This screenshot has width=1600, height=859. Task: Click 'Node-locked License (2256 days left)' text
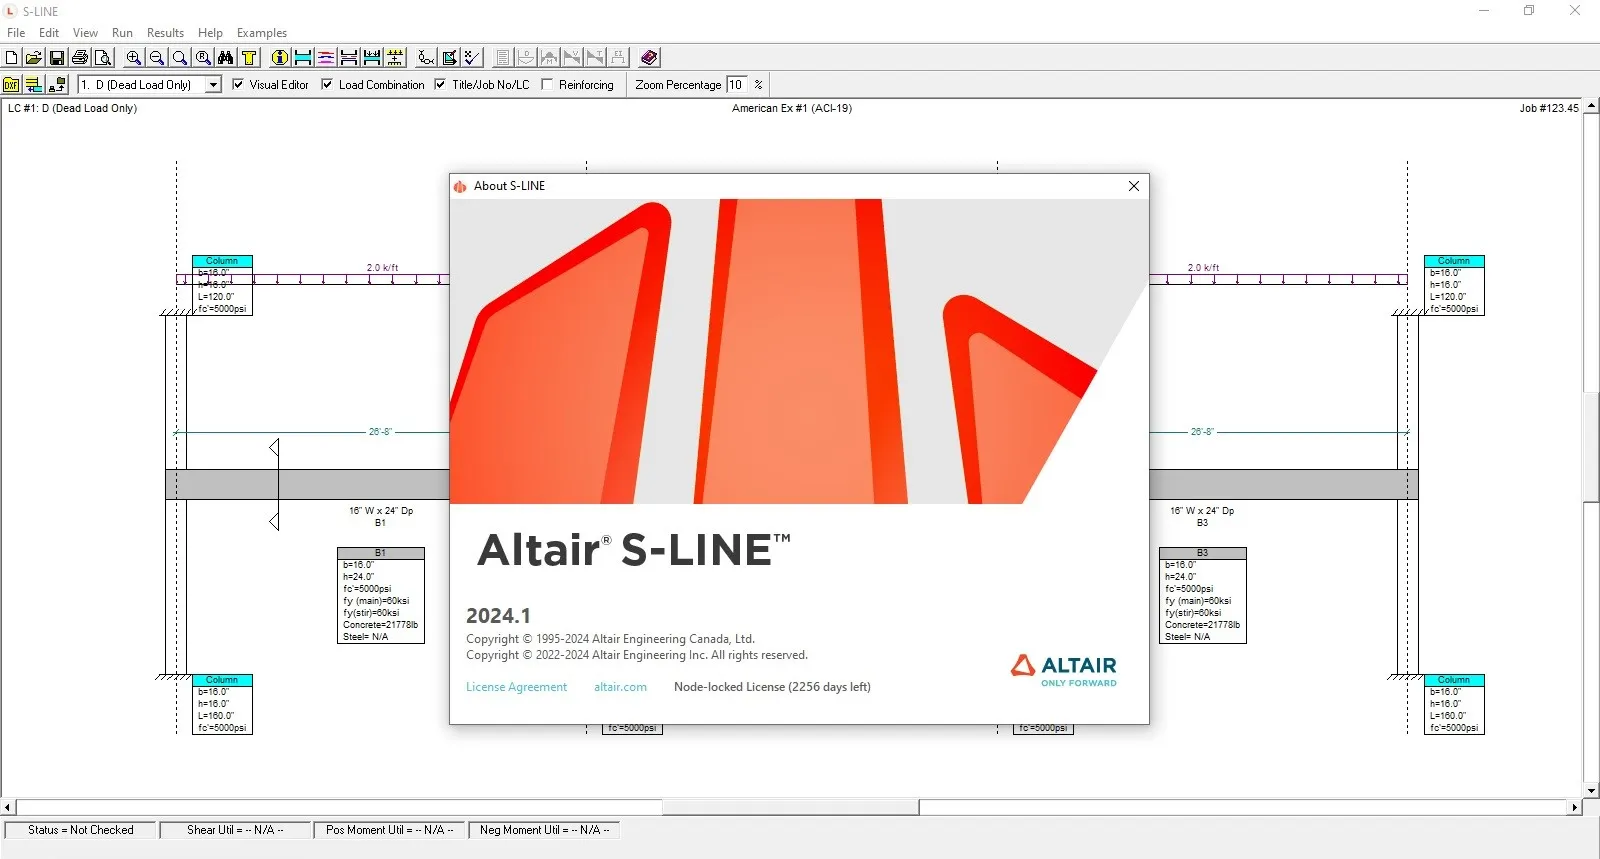click(x=772, y=687)
